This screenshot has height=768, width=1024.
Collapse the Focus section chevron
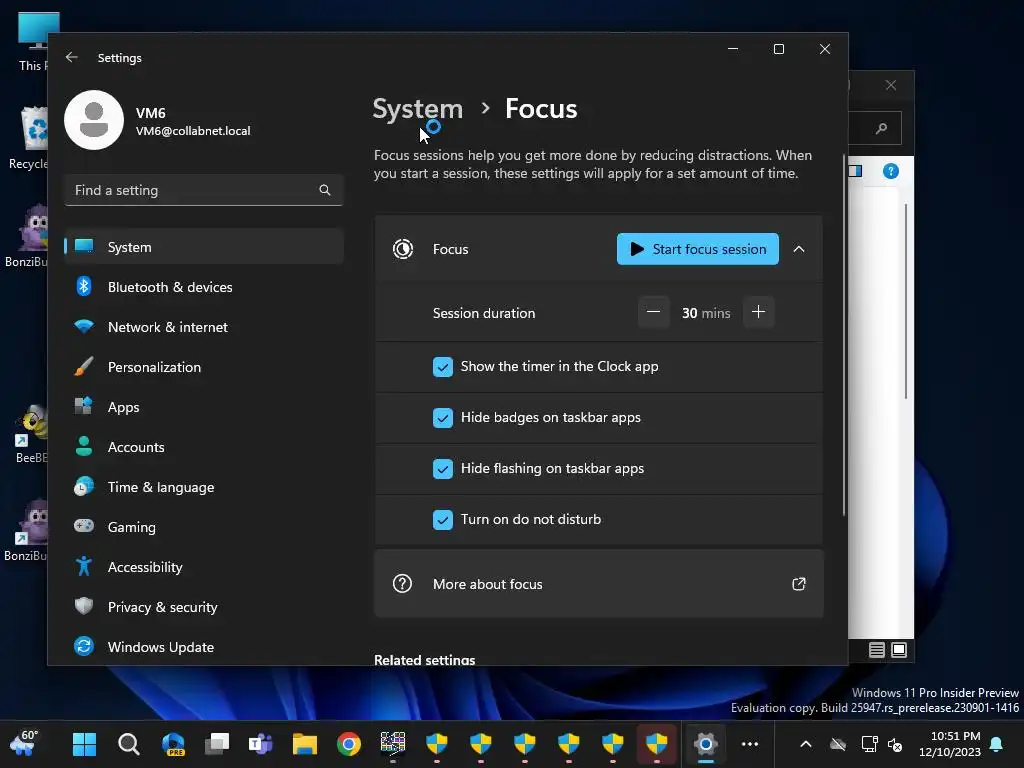click(799, 249)
